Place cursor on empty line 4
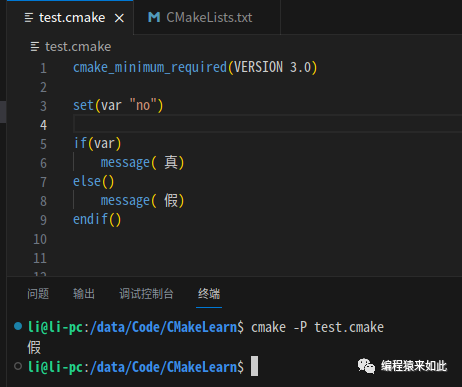The height and width of the screenshot is (387, 462). 267,125
